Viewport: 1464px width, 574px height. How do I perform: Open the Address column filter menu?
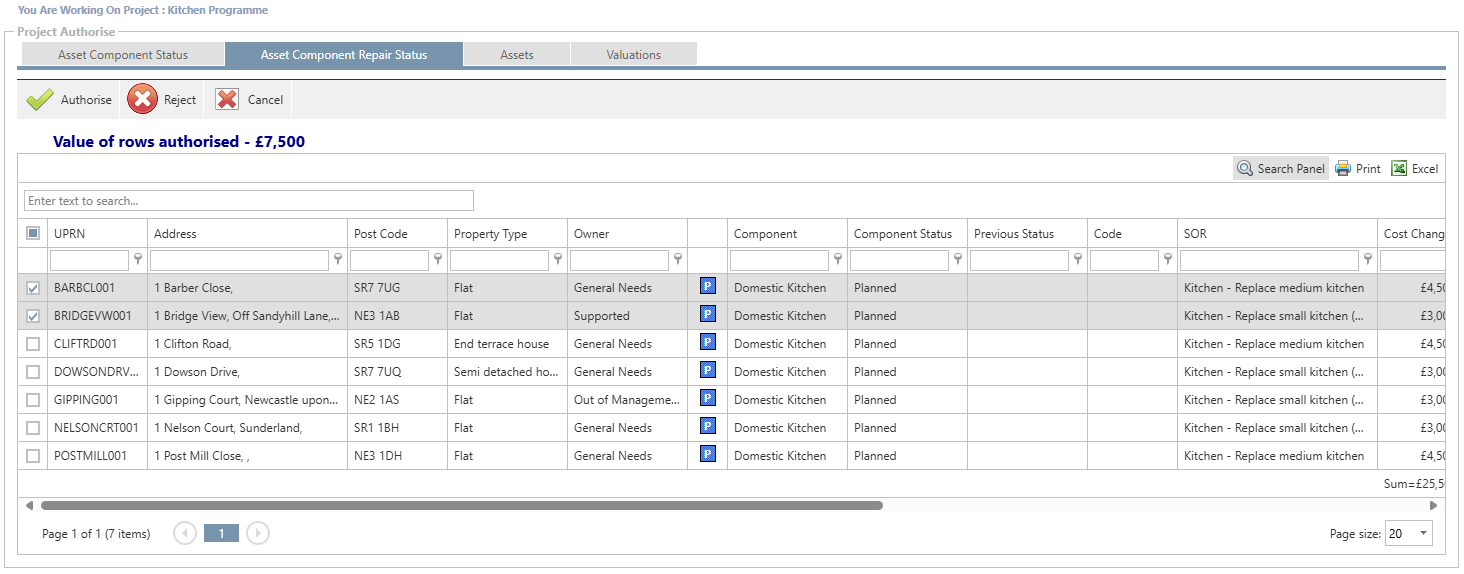pyautogui.click(x=338, y=260)
